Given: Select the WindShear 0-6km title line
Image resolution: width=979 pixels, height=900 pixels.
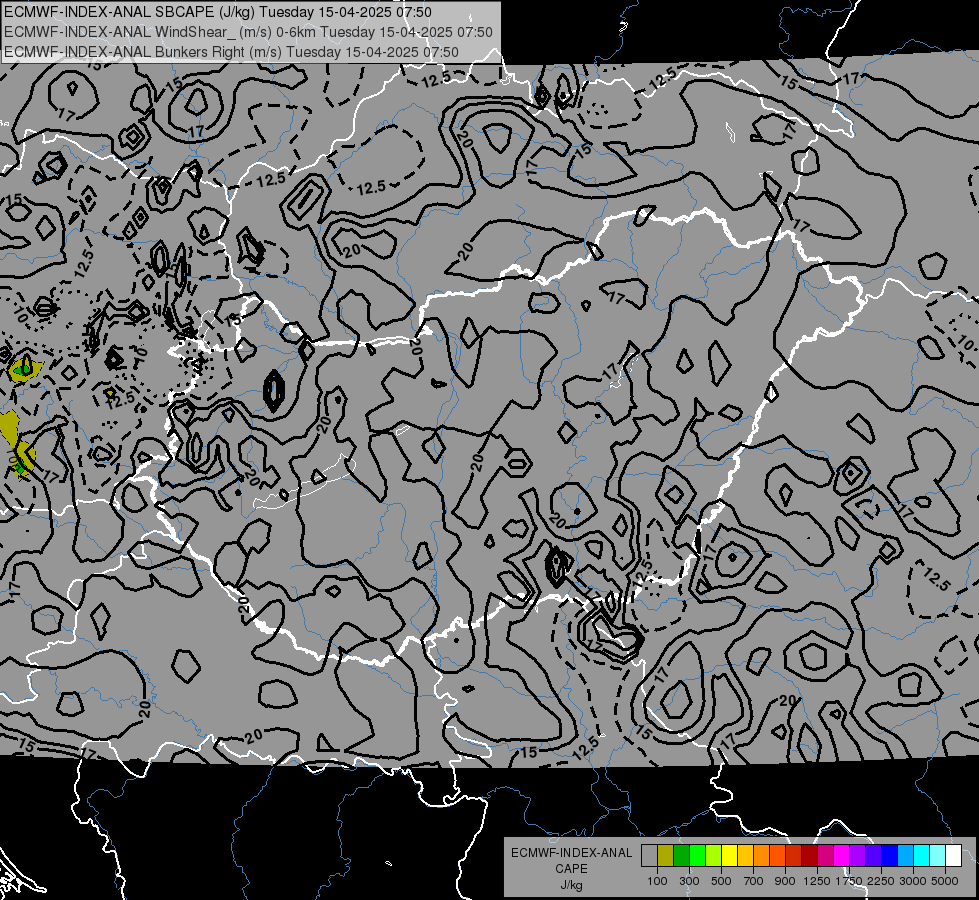Looking at the screenshot, I should click(x=248, y=32).
